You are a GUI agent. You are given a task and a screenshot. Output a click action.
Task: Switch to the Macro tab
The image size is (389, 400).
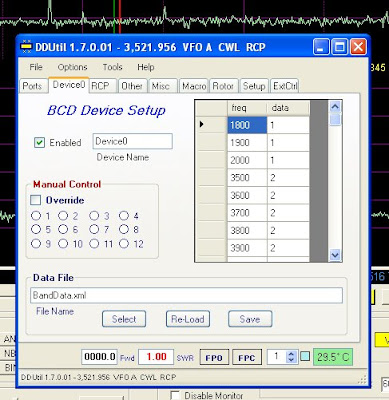click(x=194, y=86)
